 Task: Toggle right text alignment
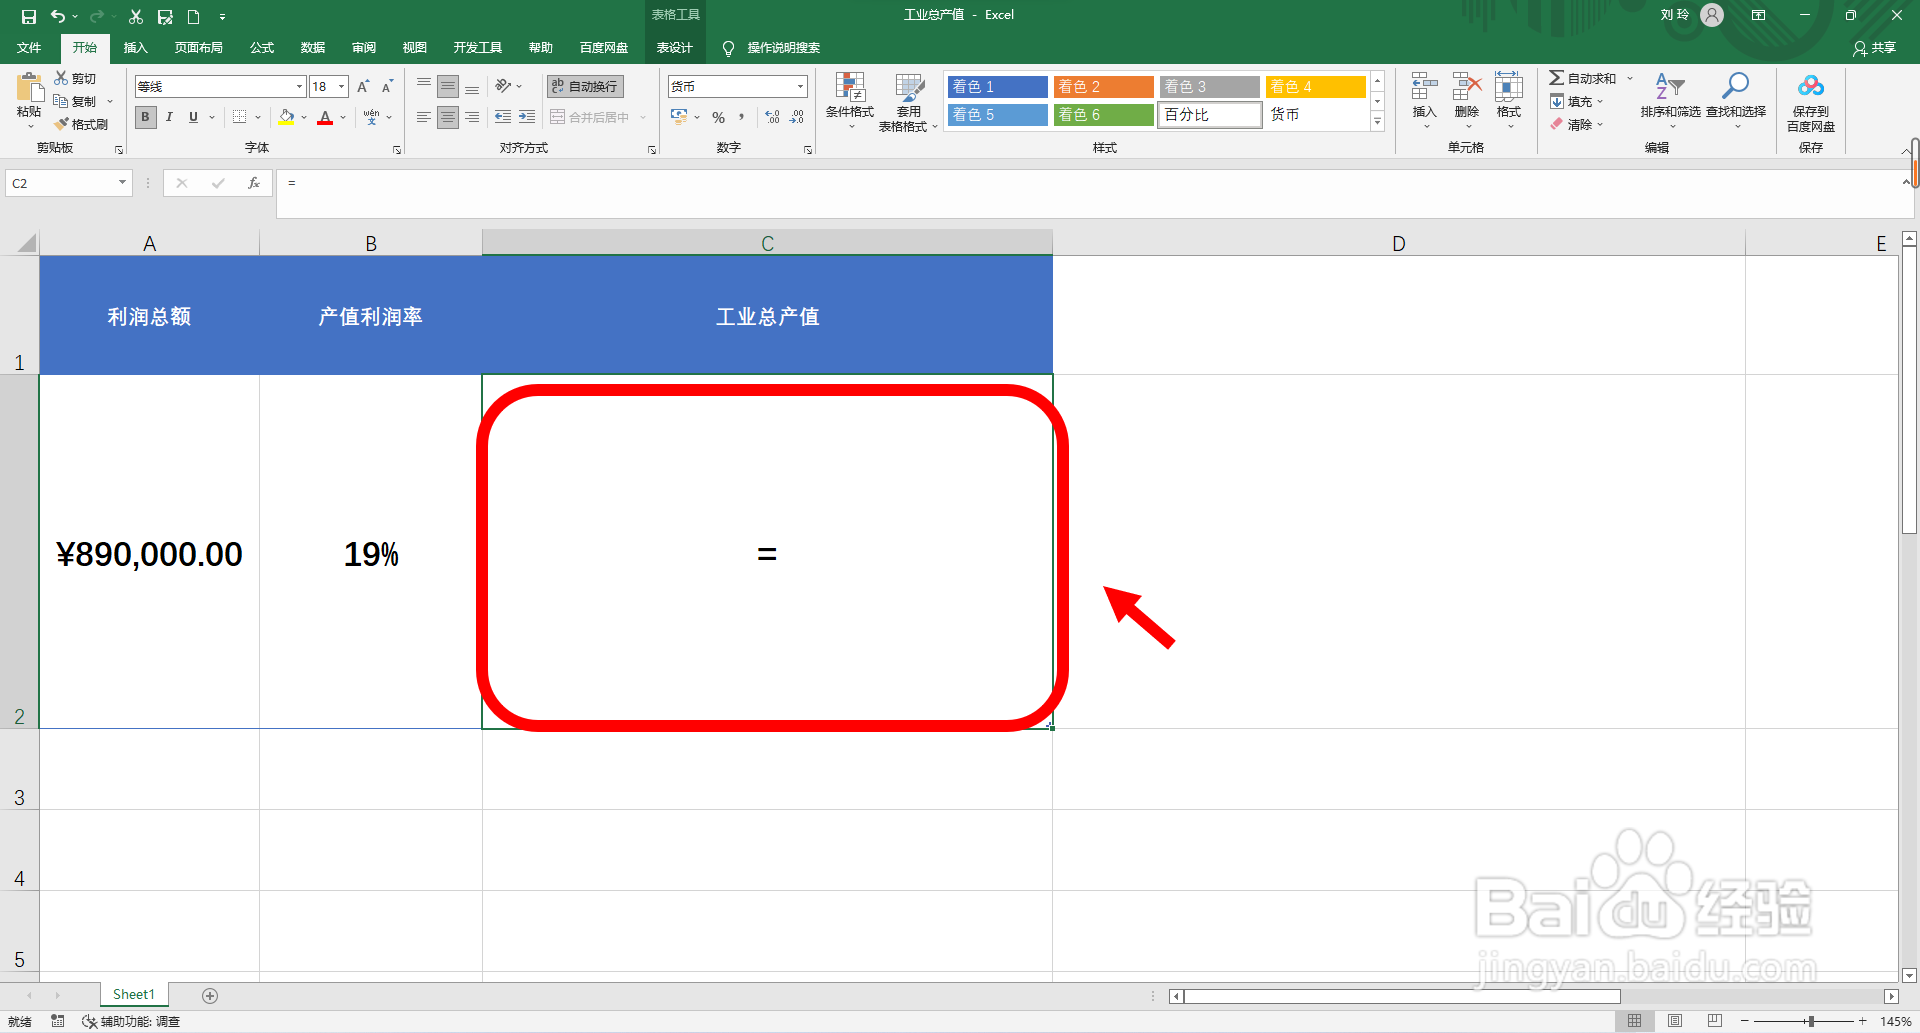(x=472, y=117)
